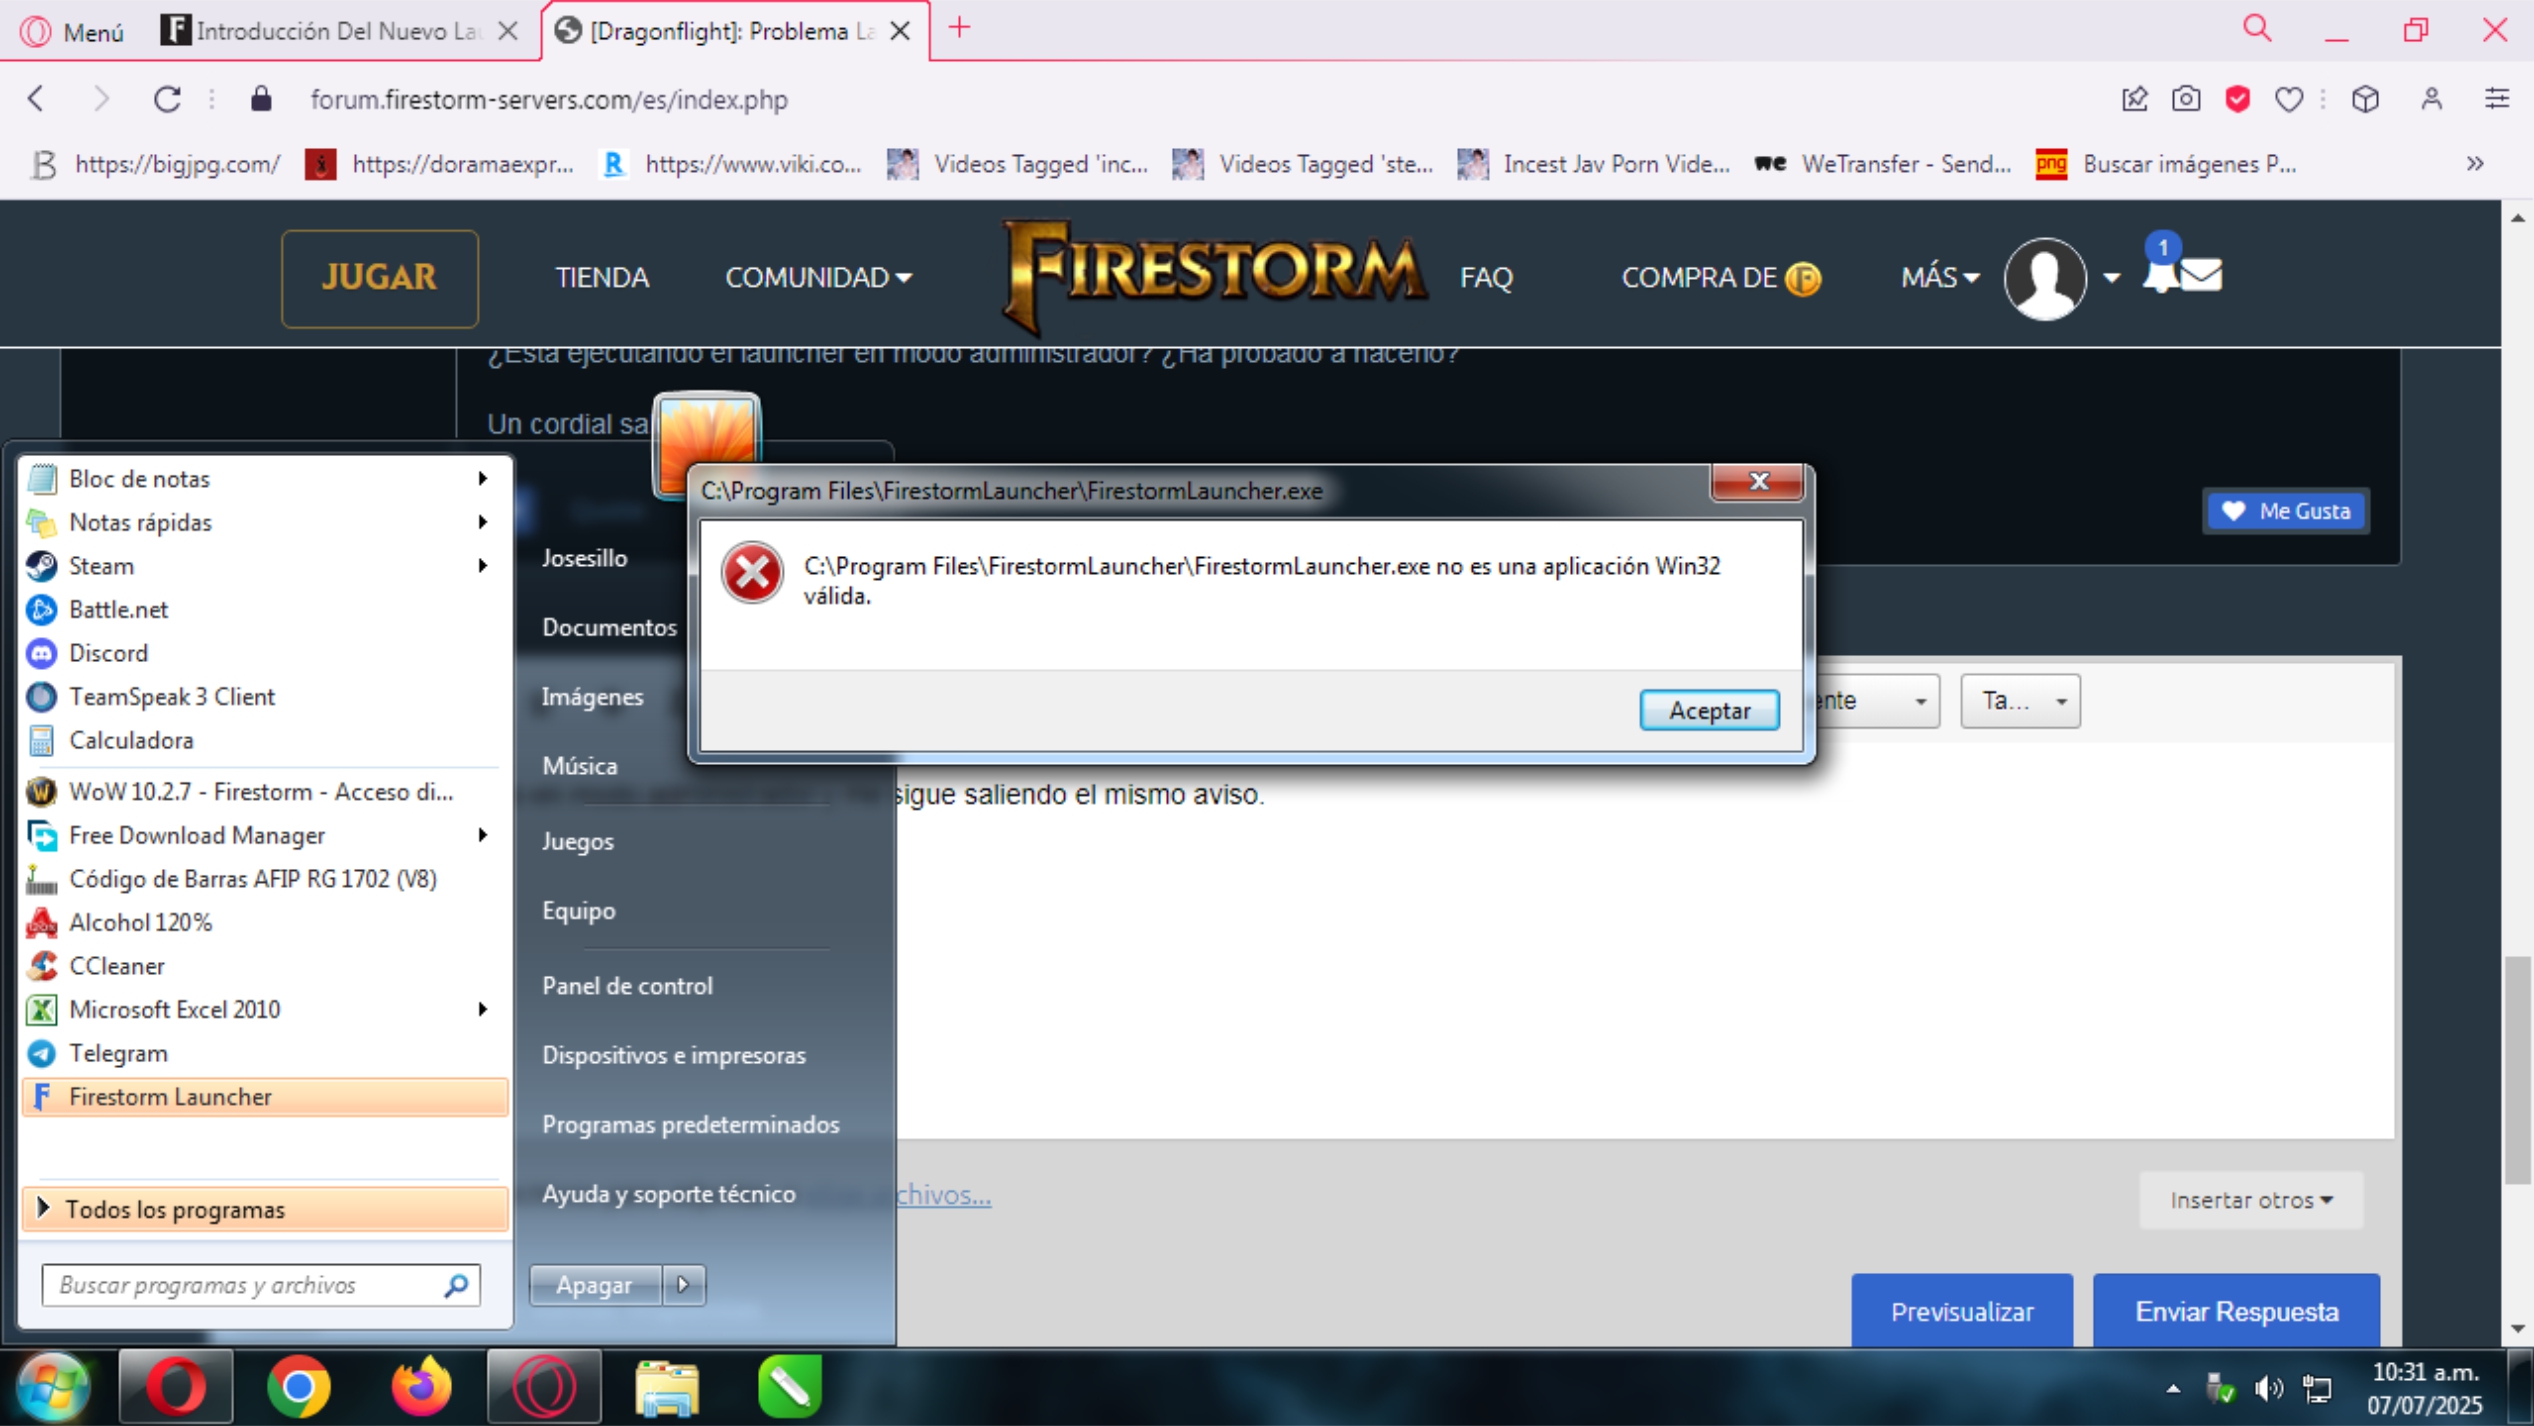Click the Enviar Respuesta button
Image resolution: width=2534 pixels, height=1426 pixels.
[x=2237, y=1311]
